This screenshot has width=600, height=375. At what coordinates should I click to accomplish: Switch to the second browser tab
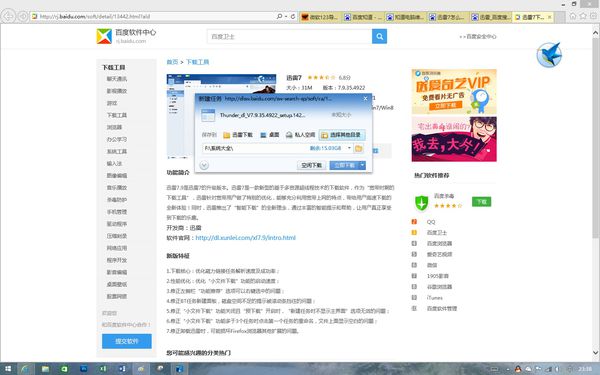(x=363, y=17)
